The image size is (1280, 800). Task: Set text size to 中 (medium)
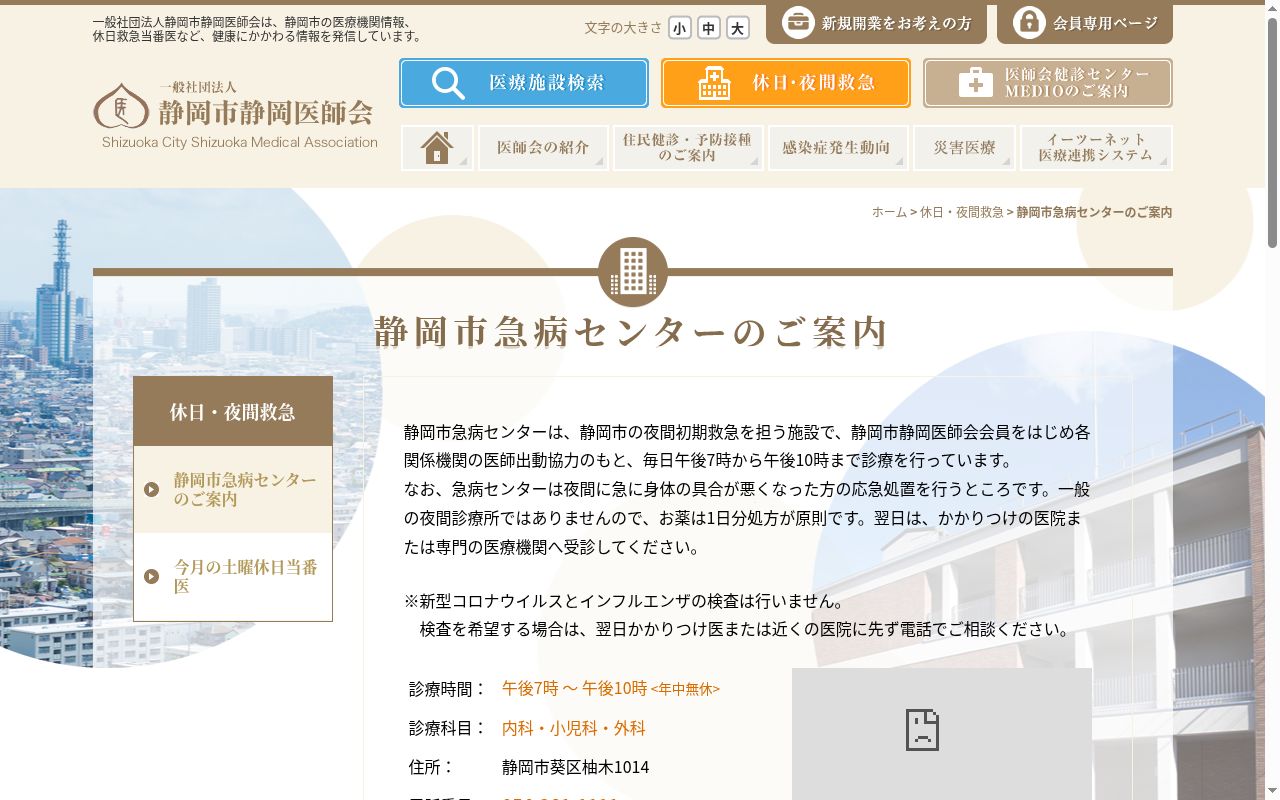click(x=709, y=28)
